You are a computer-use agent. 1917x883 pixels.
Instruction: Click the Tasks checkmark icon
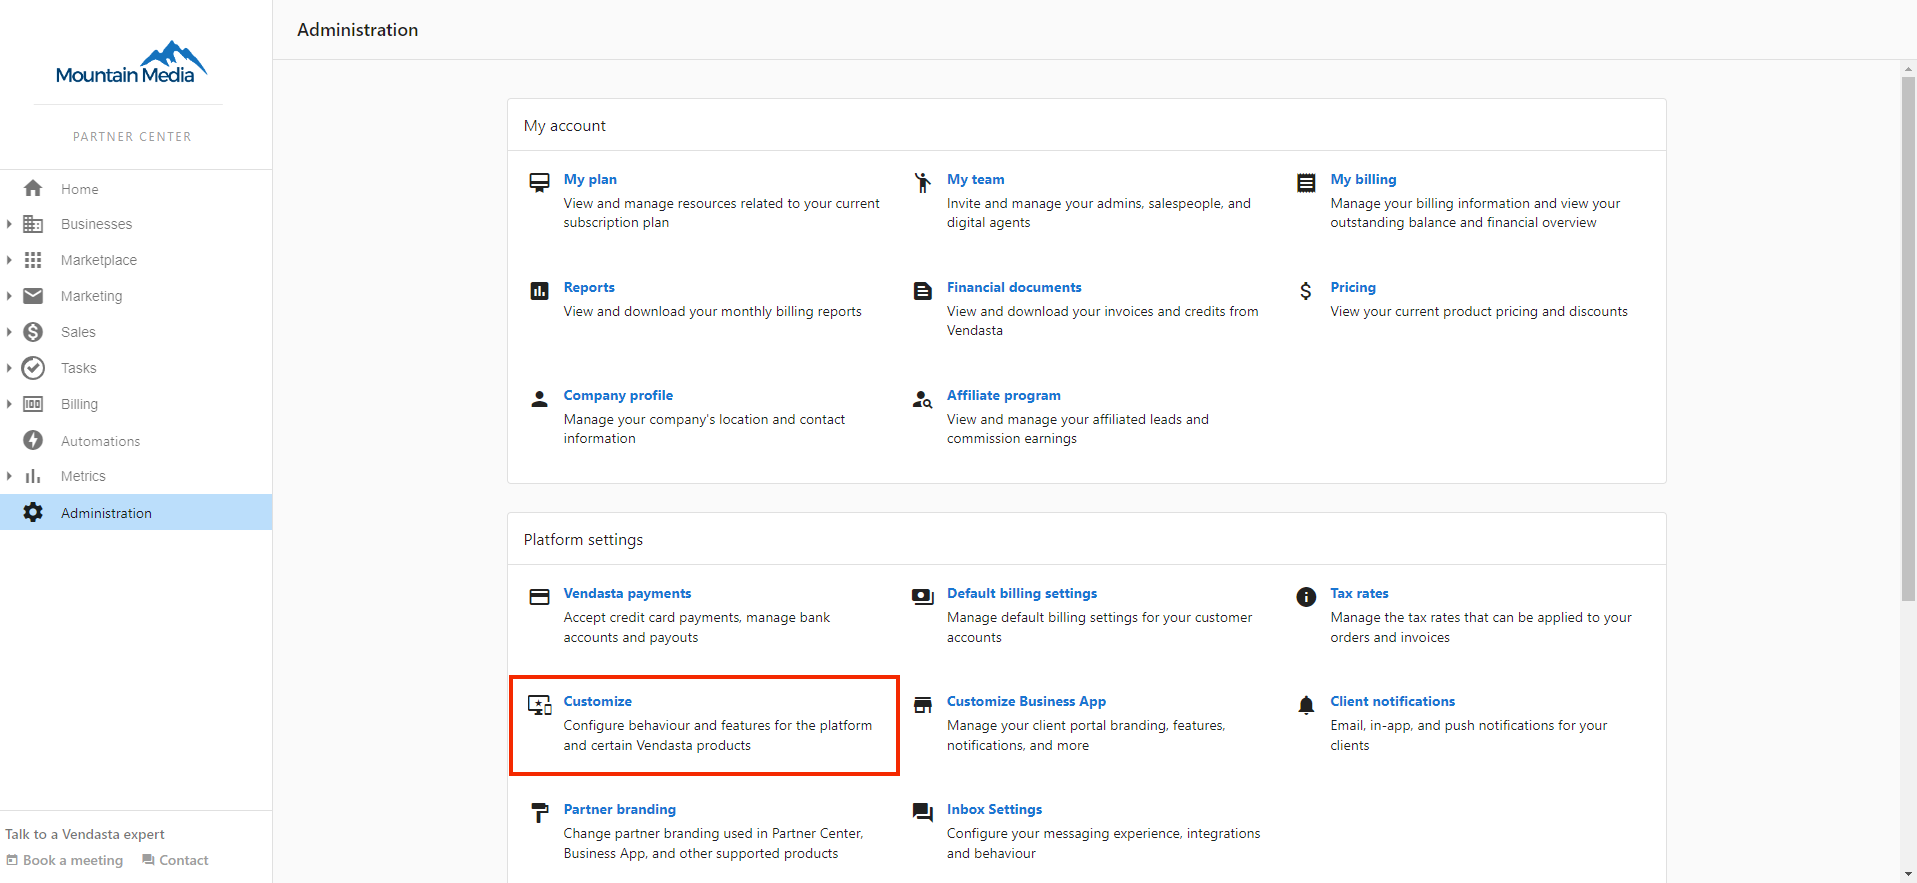33,368
